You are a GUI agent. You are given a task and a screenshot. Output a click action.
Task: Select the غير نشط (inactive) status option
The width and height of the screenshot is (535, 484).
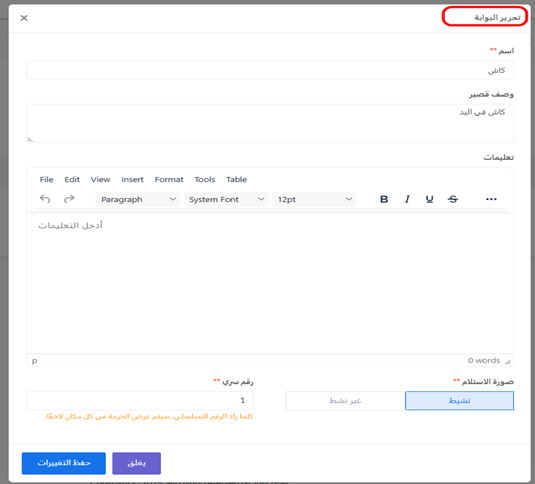(x=345, y=400)
